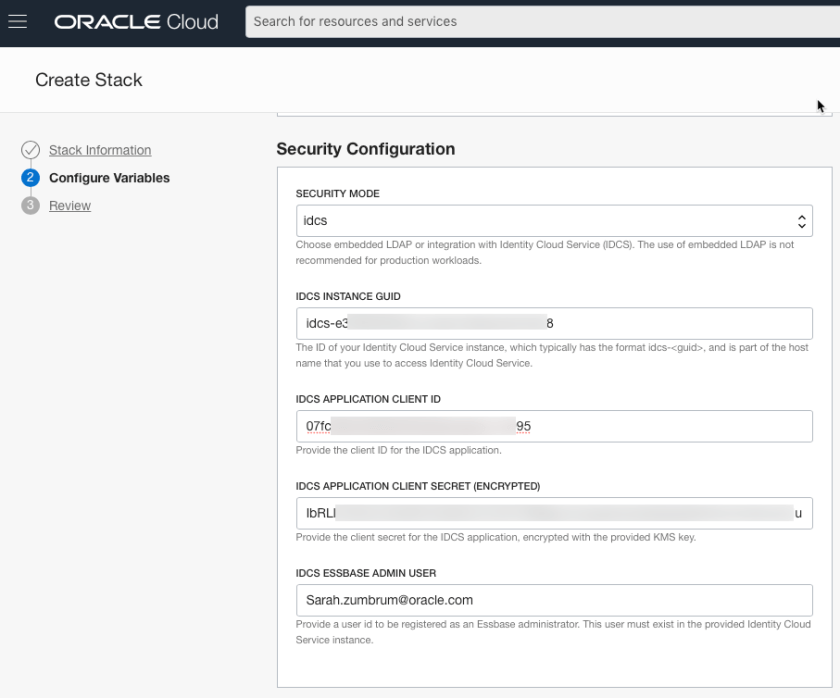Go to the Stack Information step
Screen dimensions: 840x698
[100, 150]
